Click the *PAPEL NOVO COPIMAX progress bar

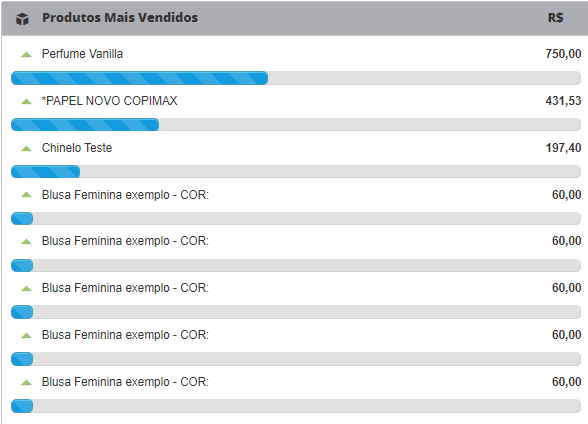point(296,124)
